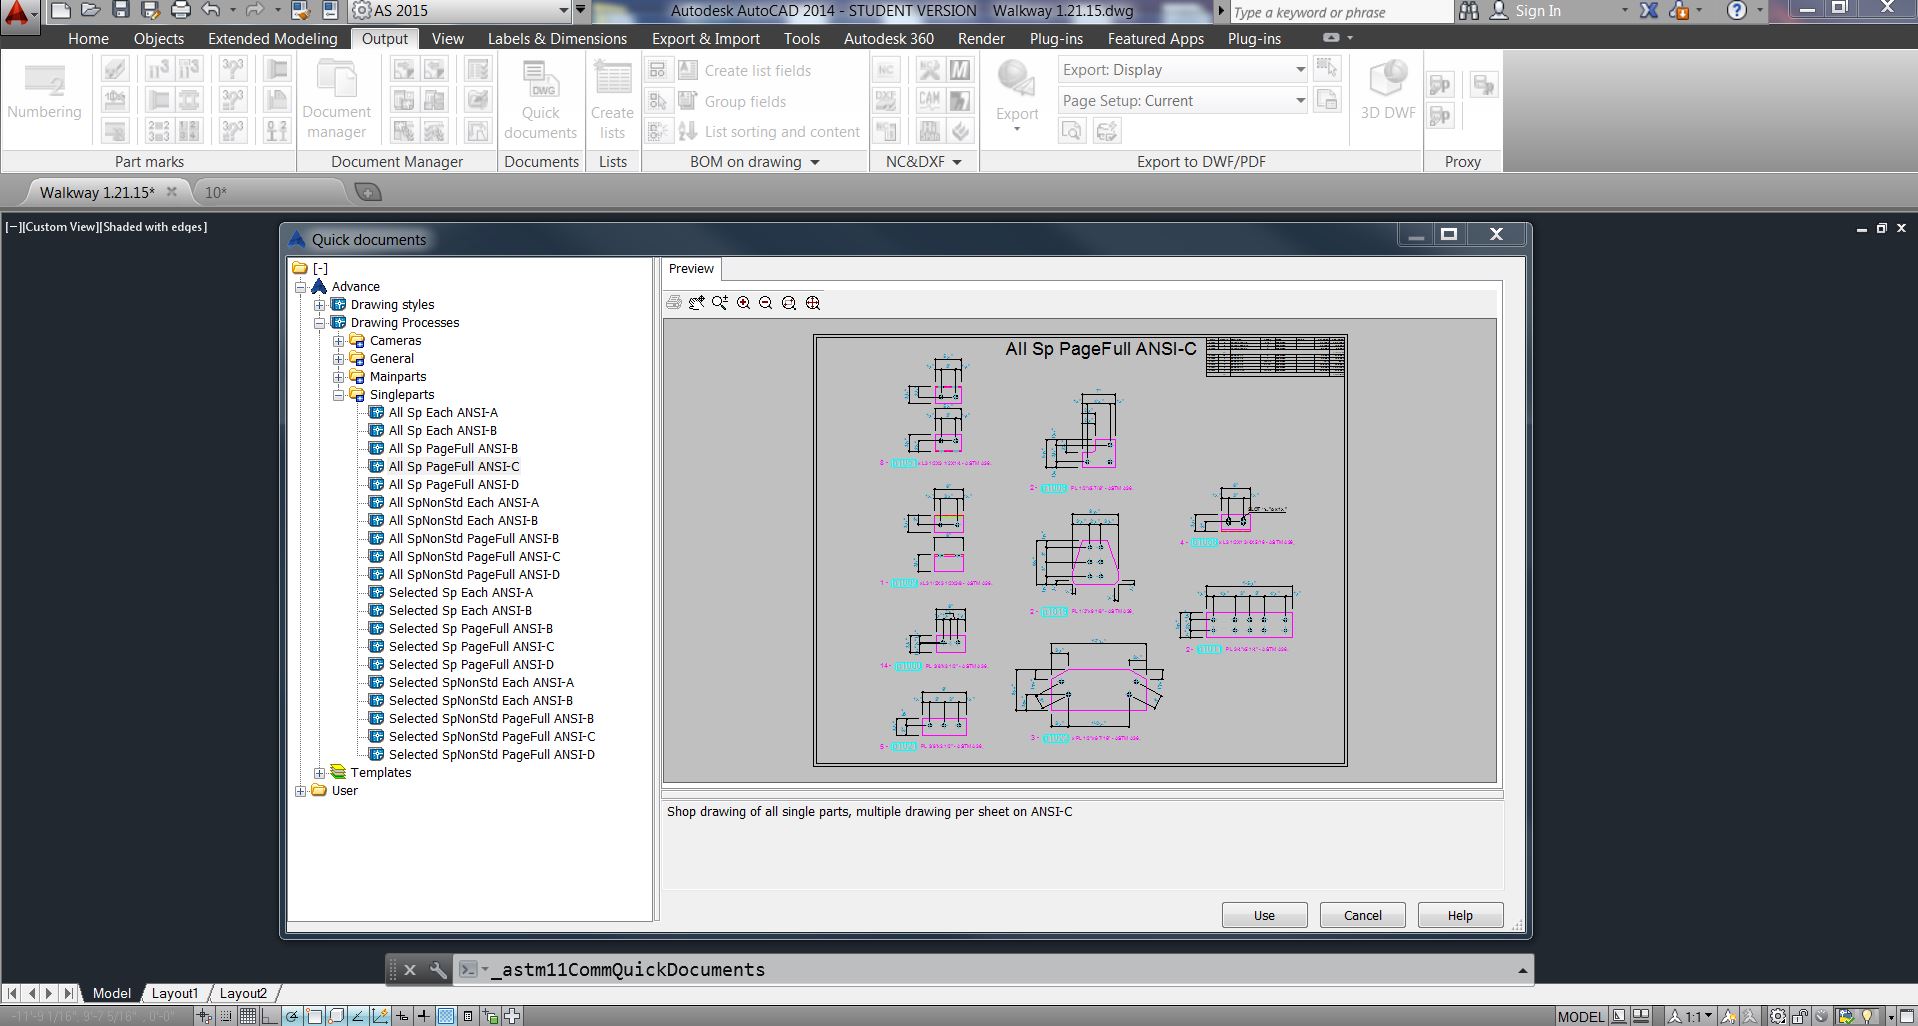Click the Create list fields icon
This screenshot has height=1026, width=1918.
click(x=687, y=70)
